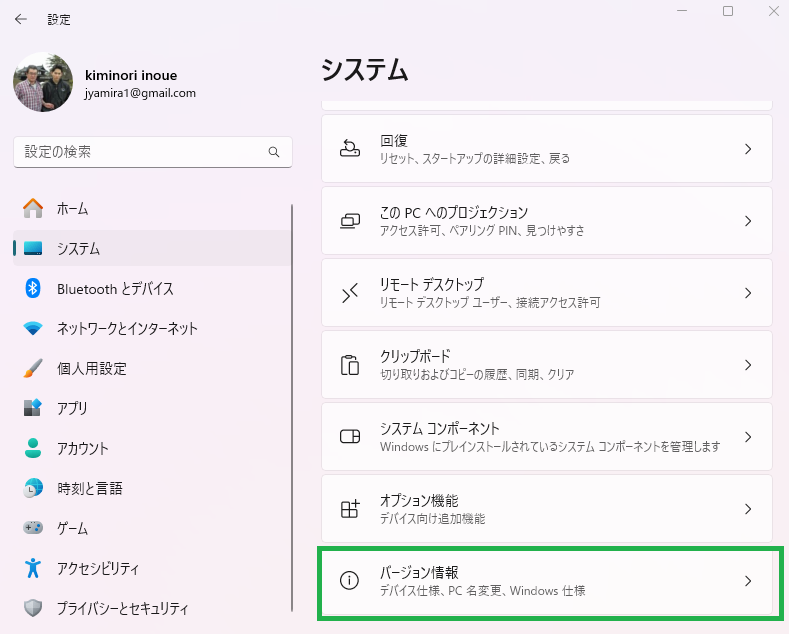
Task: Expand the 回復 chevron
Action: point(748,149)
